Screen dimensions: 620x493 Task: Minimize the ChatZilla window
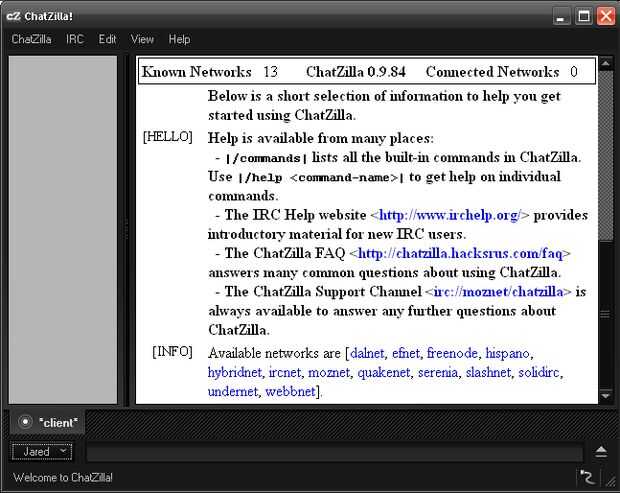coord(561,16)
